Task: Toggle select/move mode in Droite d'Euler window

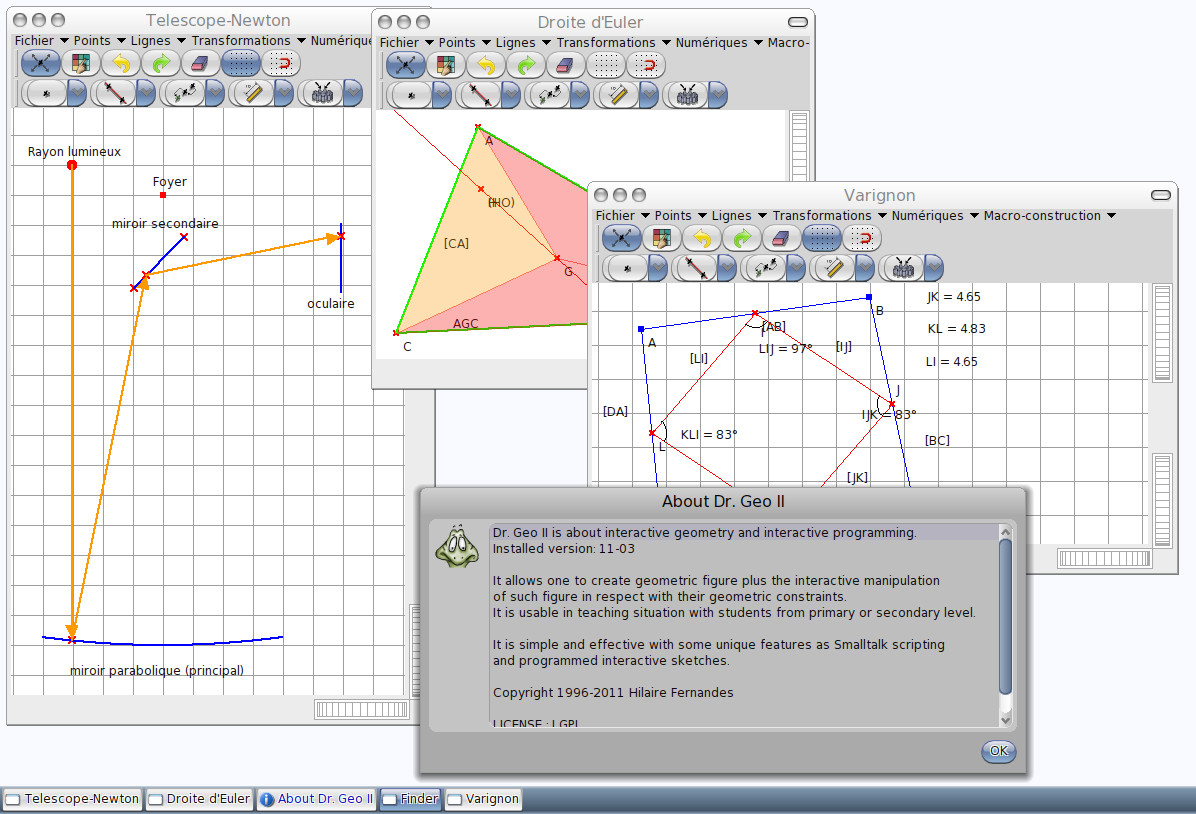Action: click(x=405, y=66)
